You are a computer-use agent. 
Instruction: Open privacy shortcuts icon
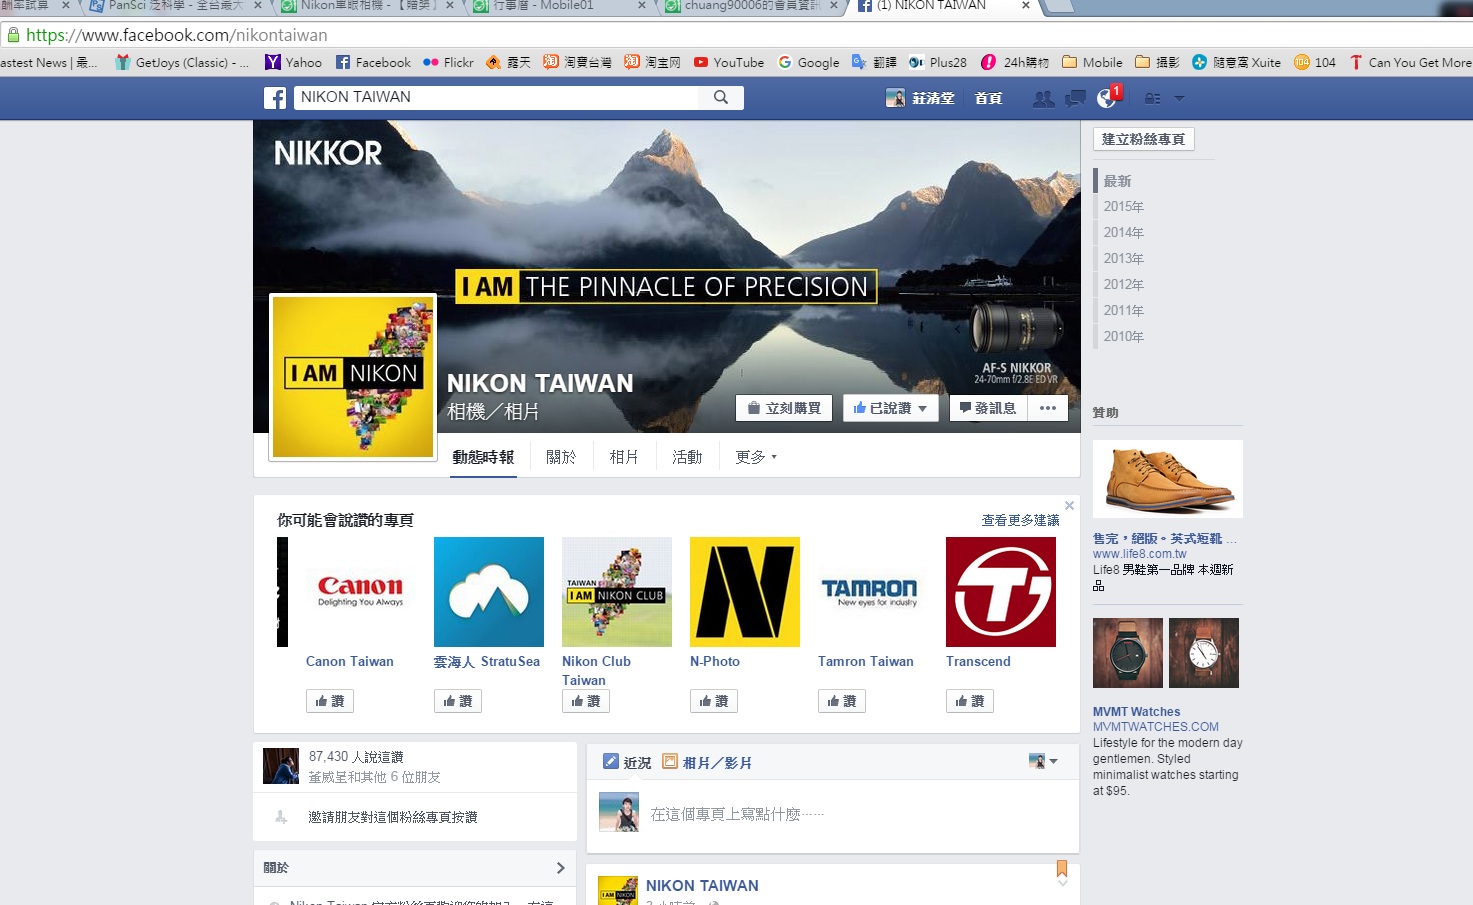click(1152, 98)
